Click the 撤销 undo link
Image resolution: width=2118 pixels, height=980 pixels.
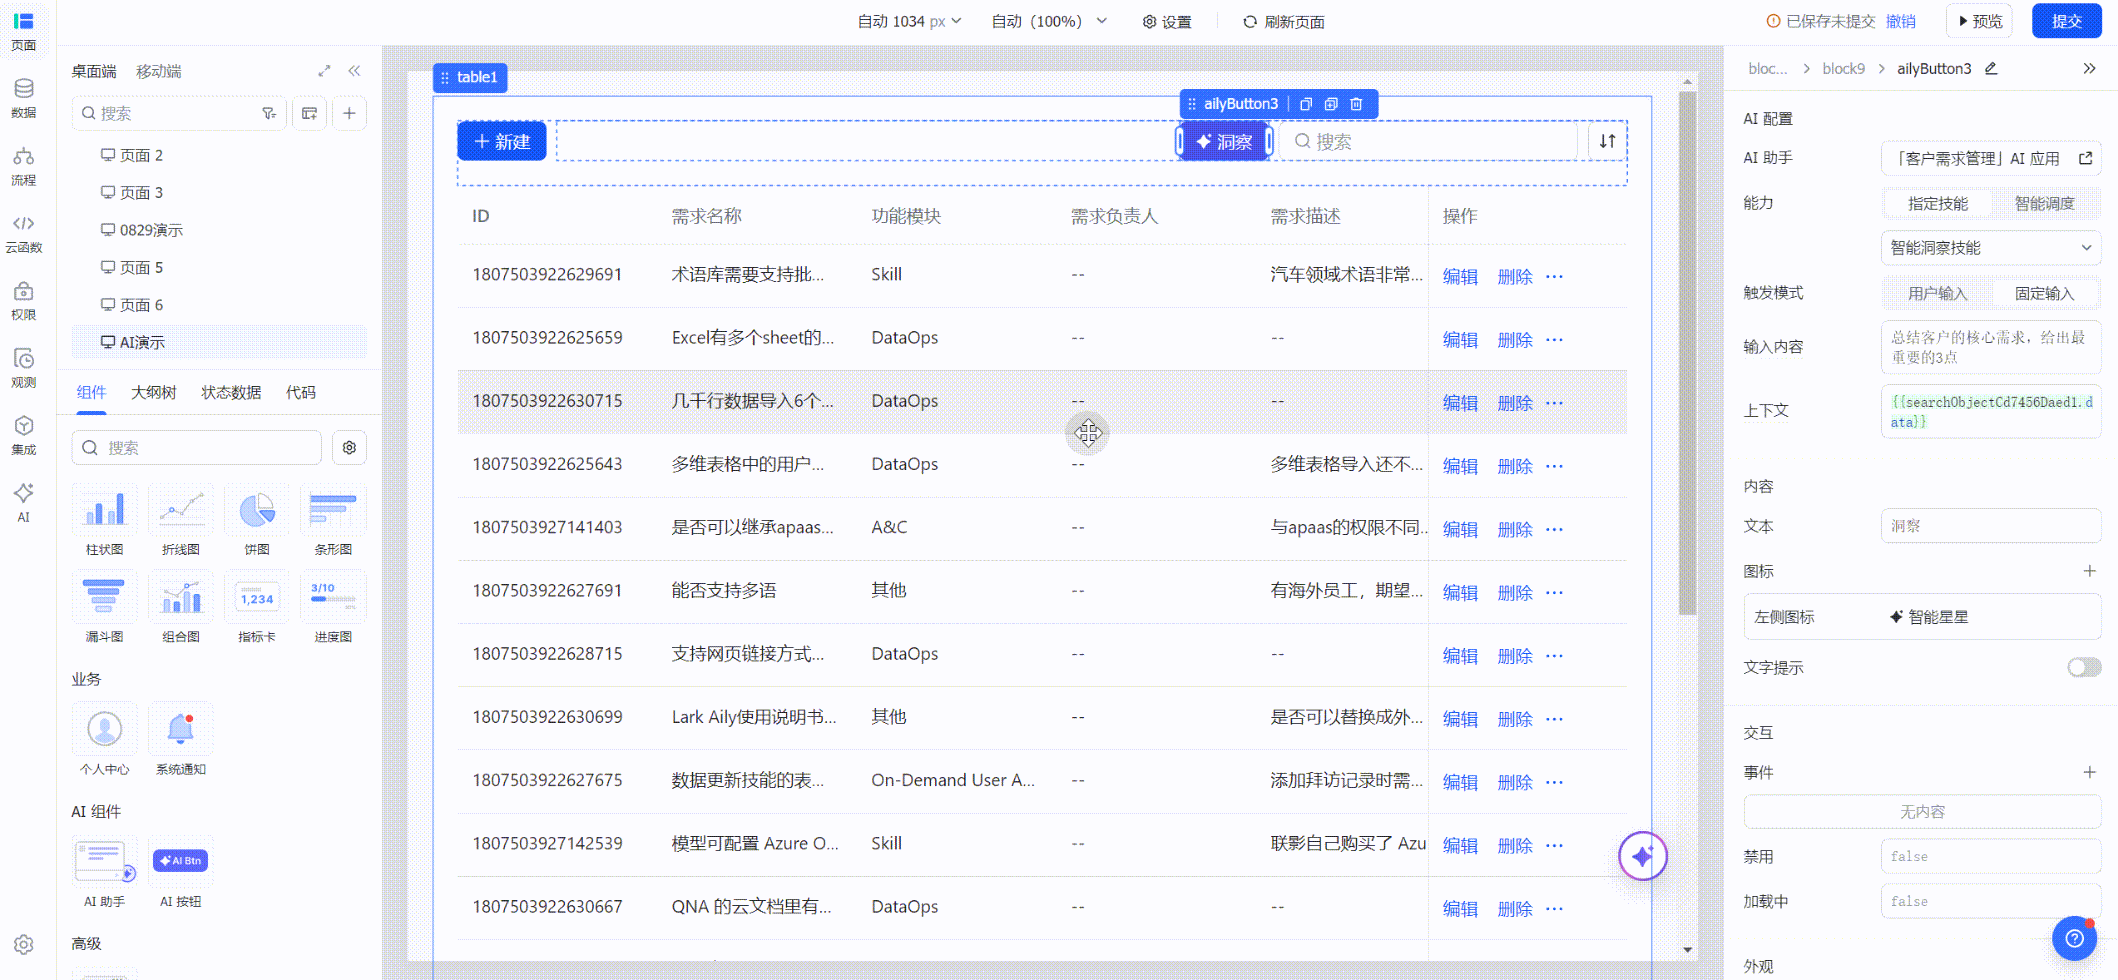pos(1900,21)
